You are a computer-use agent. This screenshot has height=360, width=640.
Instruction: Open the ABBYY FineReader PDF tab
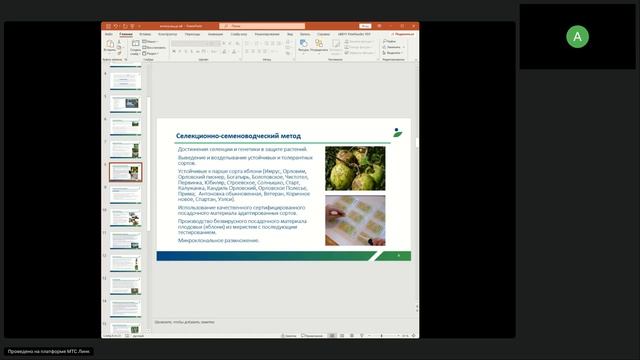354,34
